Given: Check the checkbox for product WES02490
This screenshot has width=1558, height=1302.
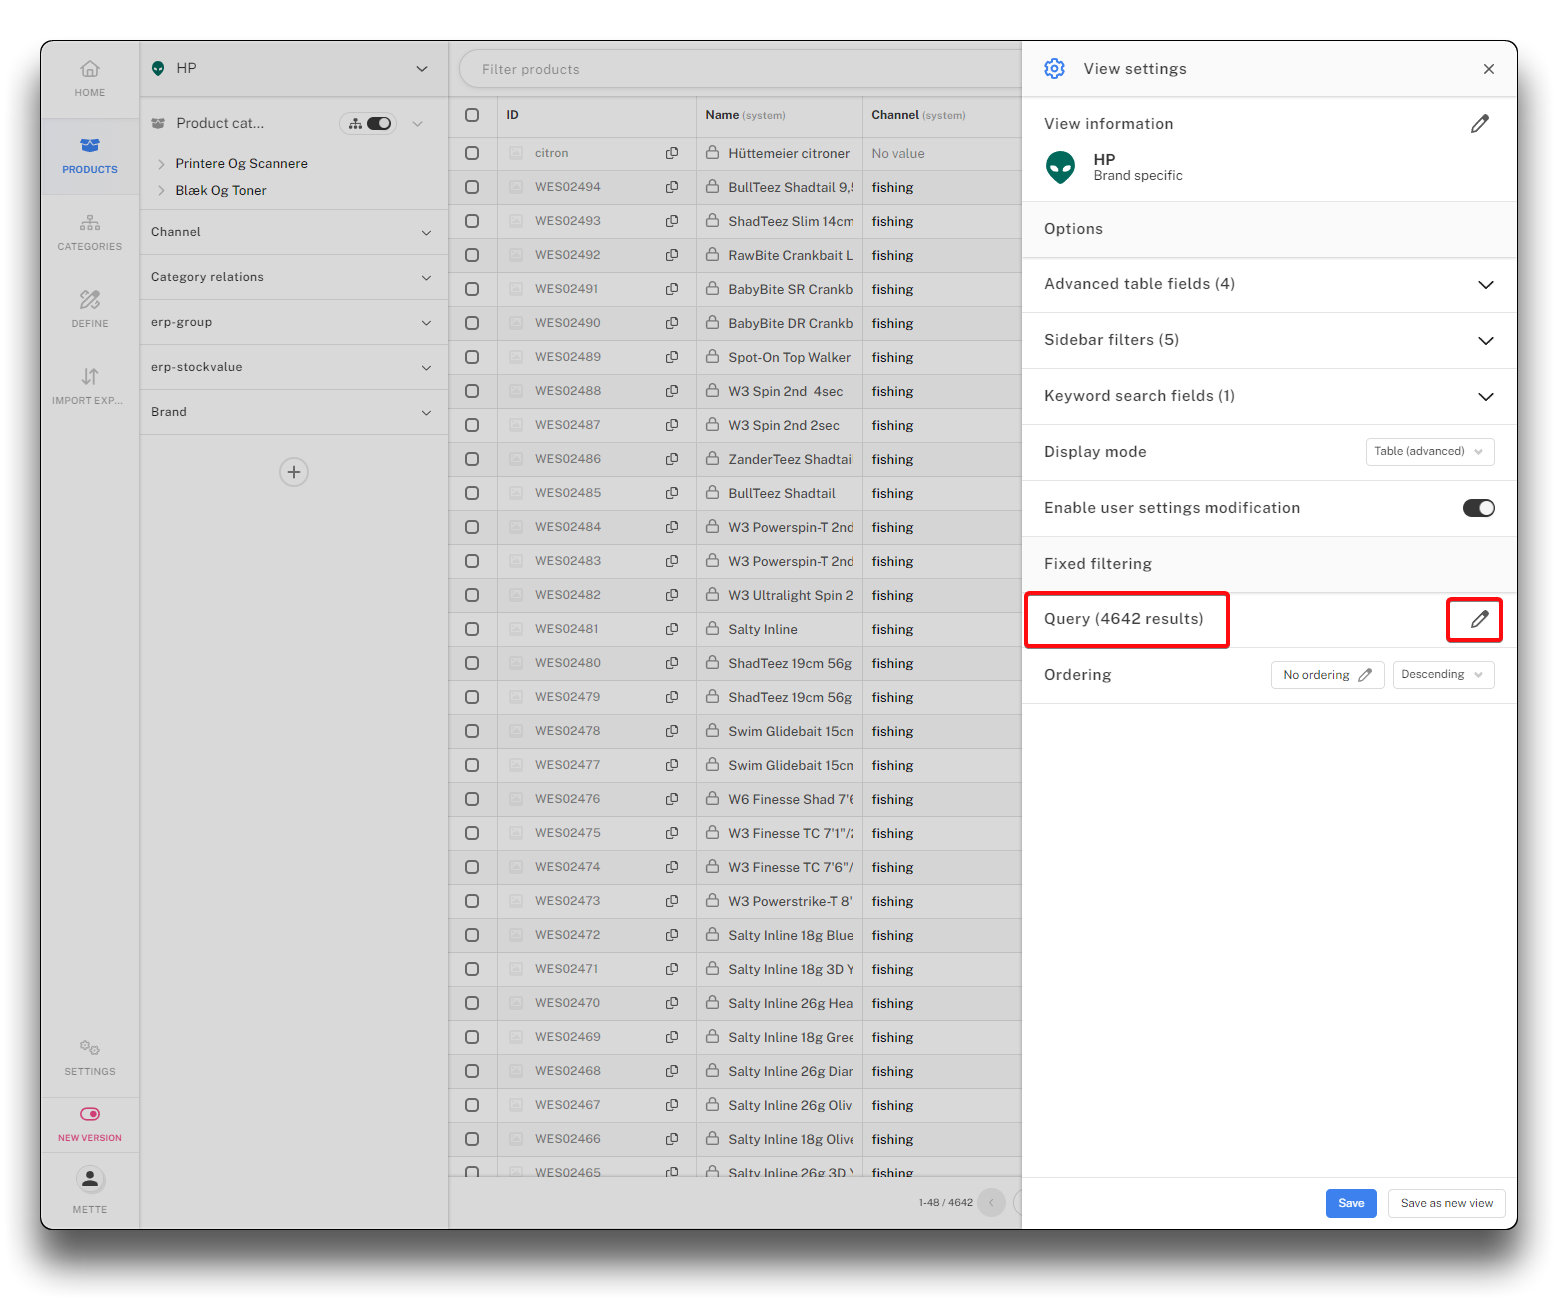Looking at the screenshot, I should [472, 323].
